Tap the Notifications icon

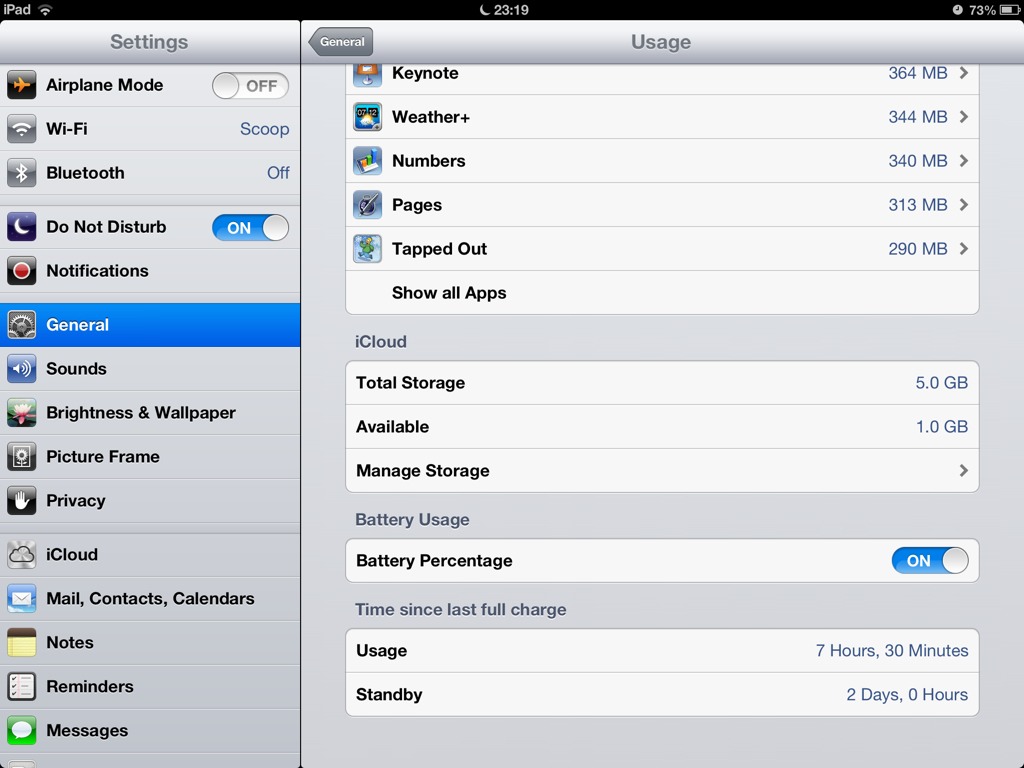point(22,270)
